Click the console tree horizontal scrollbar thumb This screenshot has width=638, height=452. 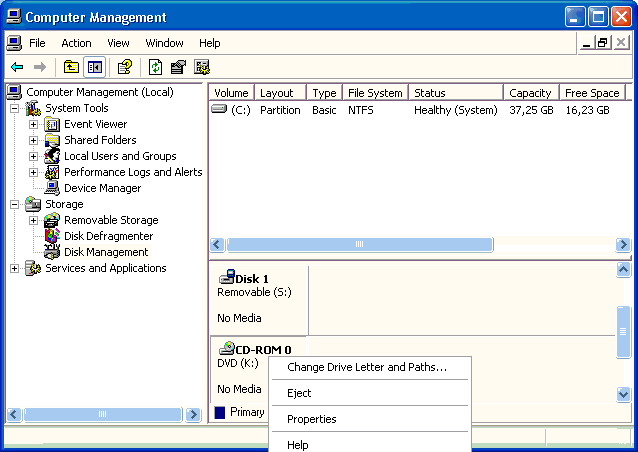coord(103,415)
